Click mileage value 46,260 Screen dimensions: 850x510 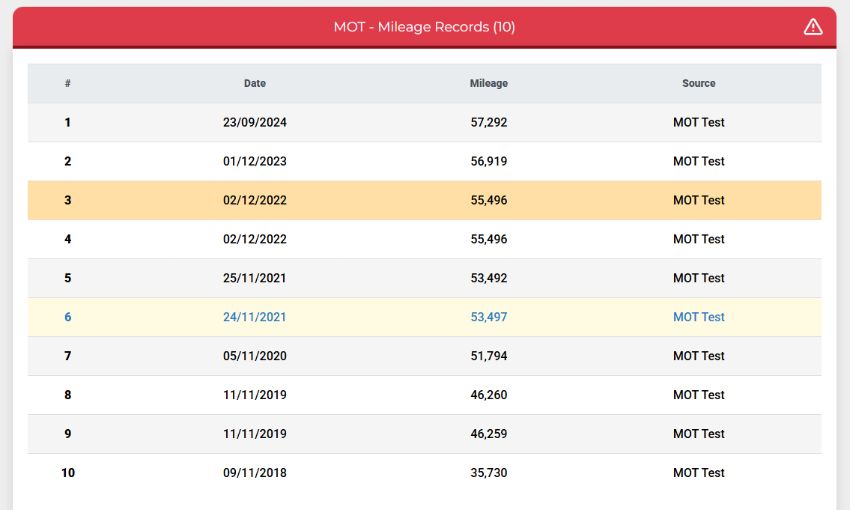489,395
